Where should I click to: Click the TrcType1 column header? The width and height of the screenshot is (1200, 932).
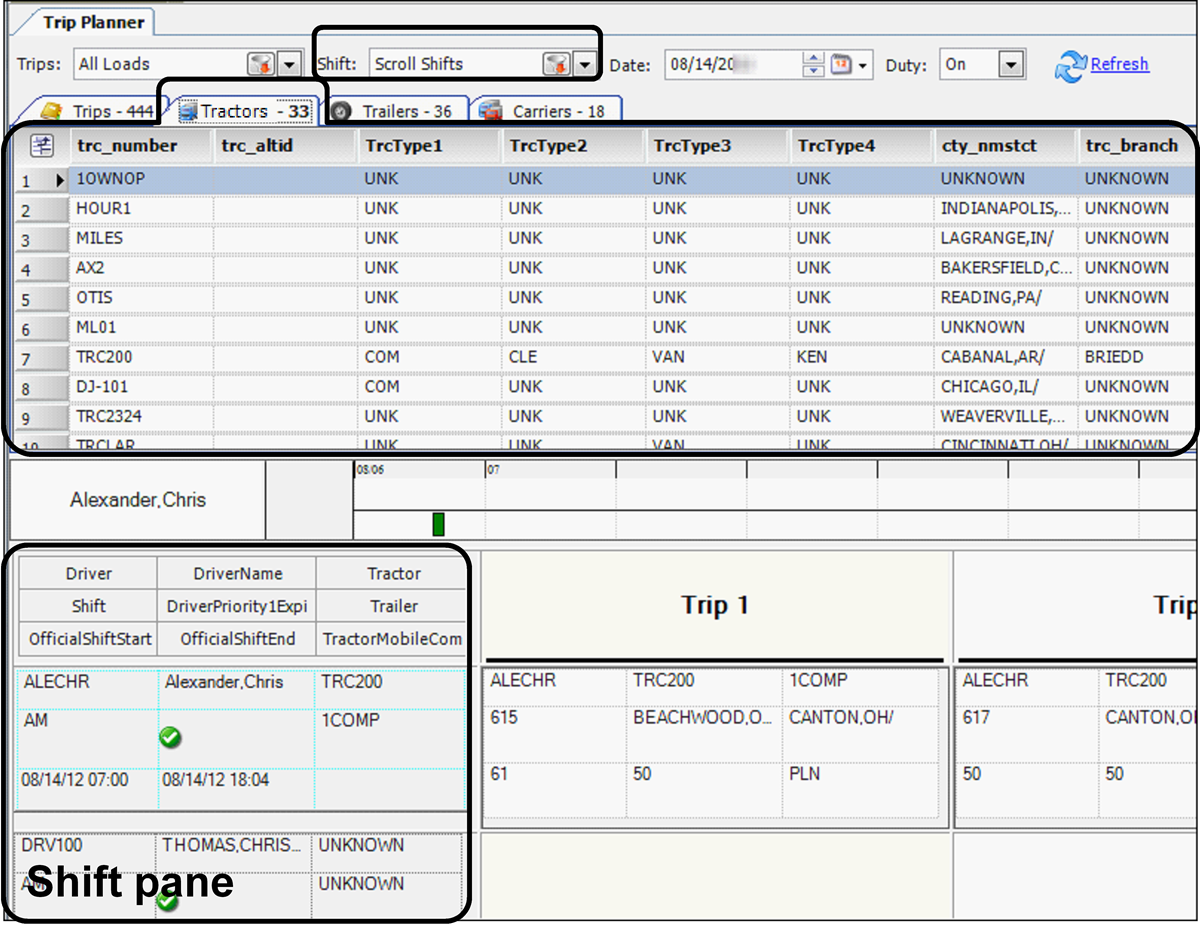(x=403, y=146)
